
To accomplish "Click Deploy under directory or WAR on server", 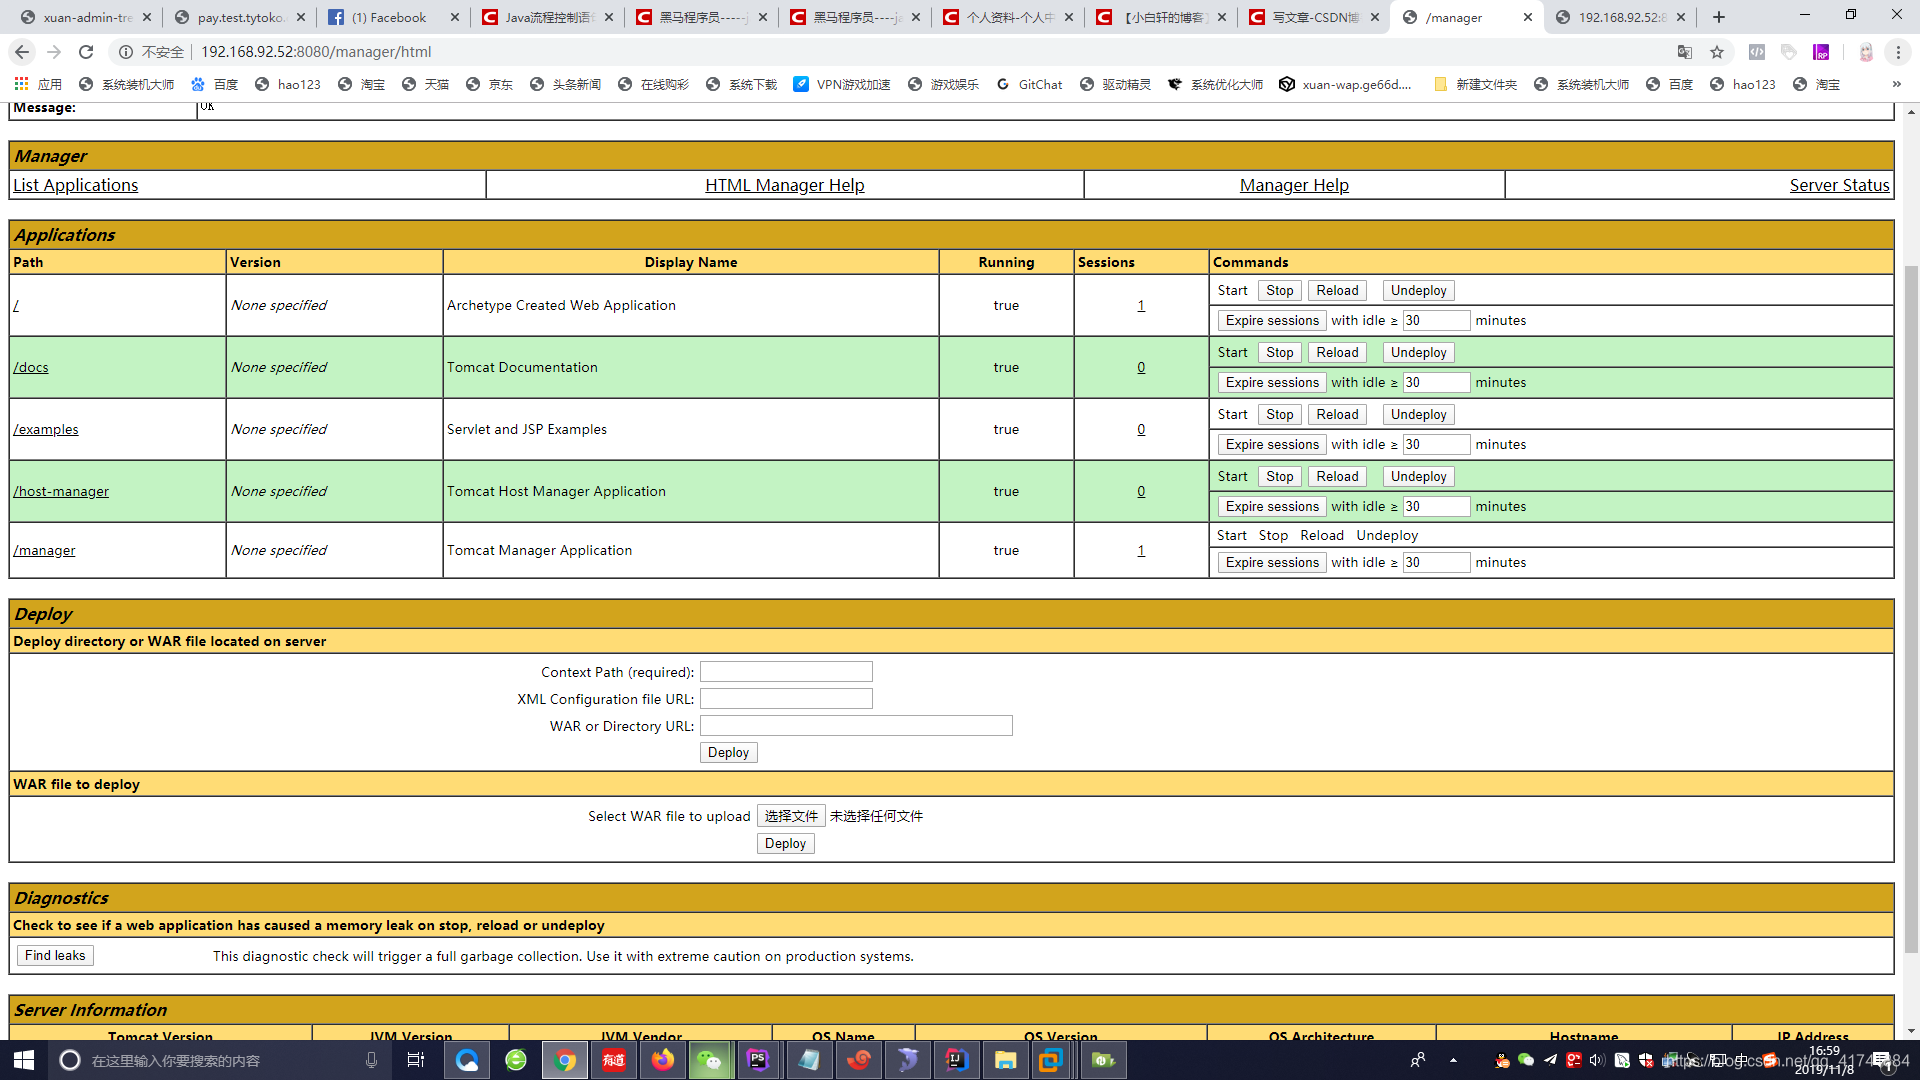I will pyautogui.click(x=728, y=753).
